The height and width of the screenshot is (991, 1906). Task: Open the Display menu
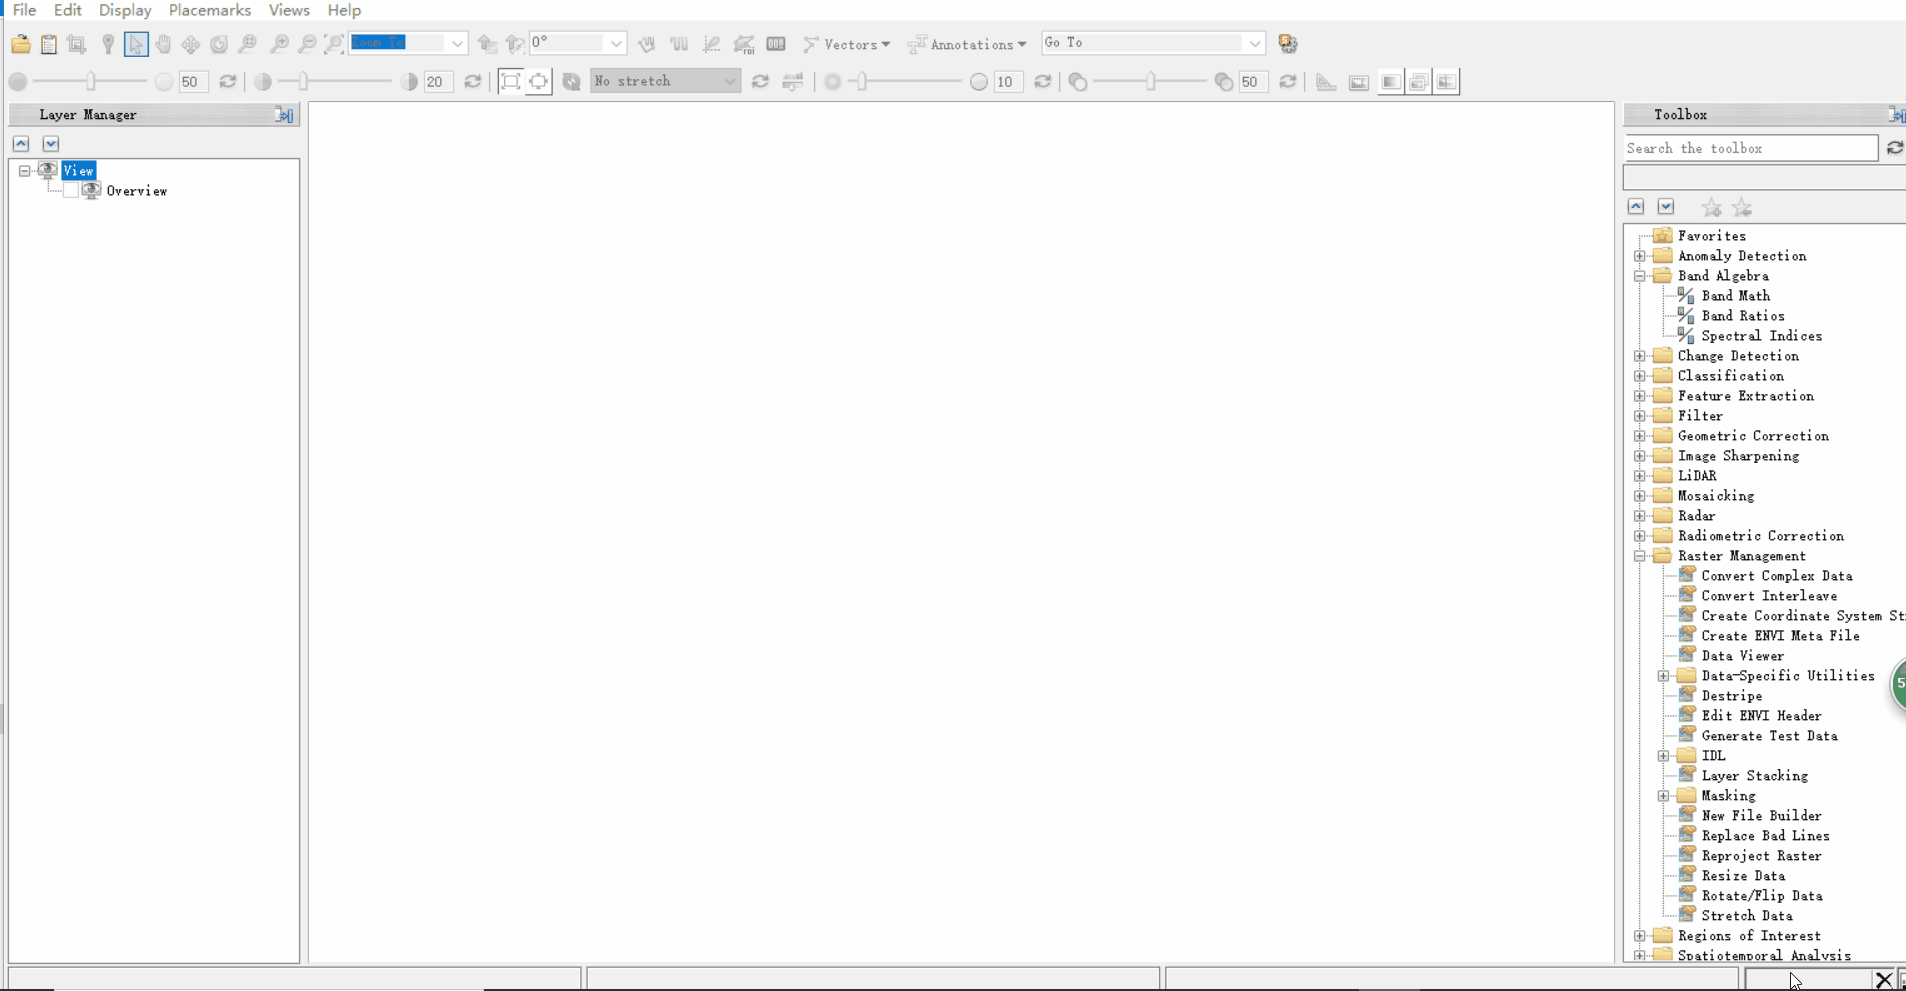click(125, 10)
